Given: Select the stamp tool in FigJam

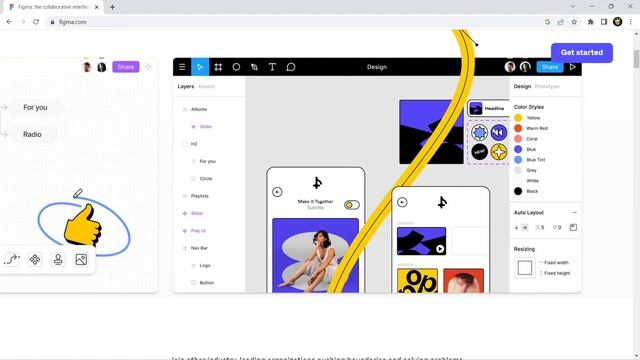Looking at the screenshot, I should pos(58,259).
